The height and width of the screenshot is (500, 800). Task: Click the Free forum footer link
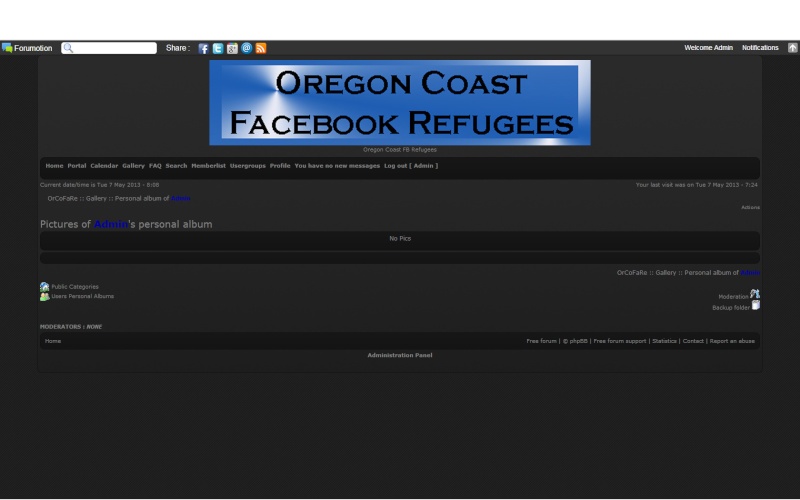point(541,341)
